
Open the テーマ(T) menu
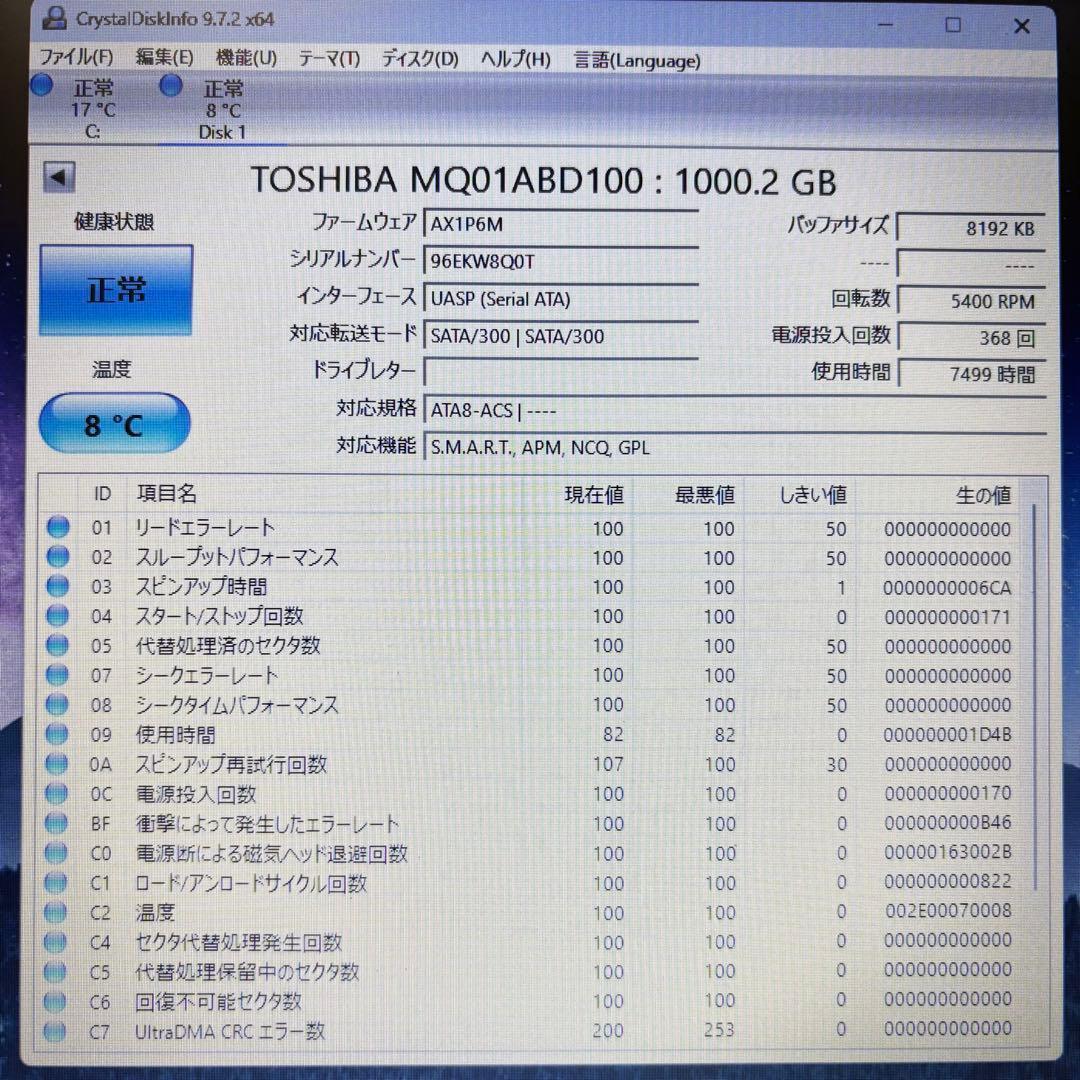[x=330, y=60]
